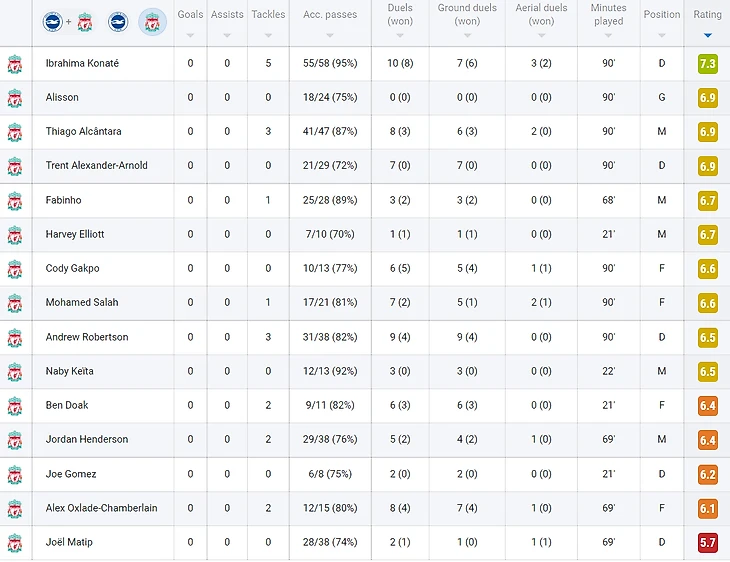Click the crest icon beside Naby Keïta

(x=15, y=372)
